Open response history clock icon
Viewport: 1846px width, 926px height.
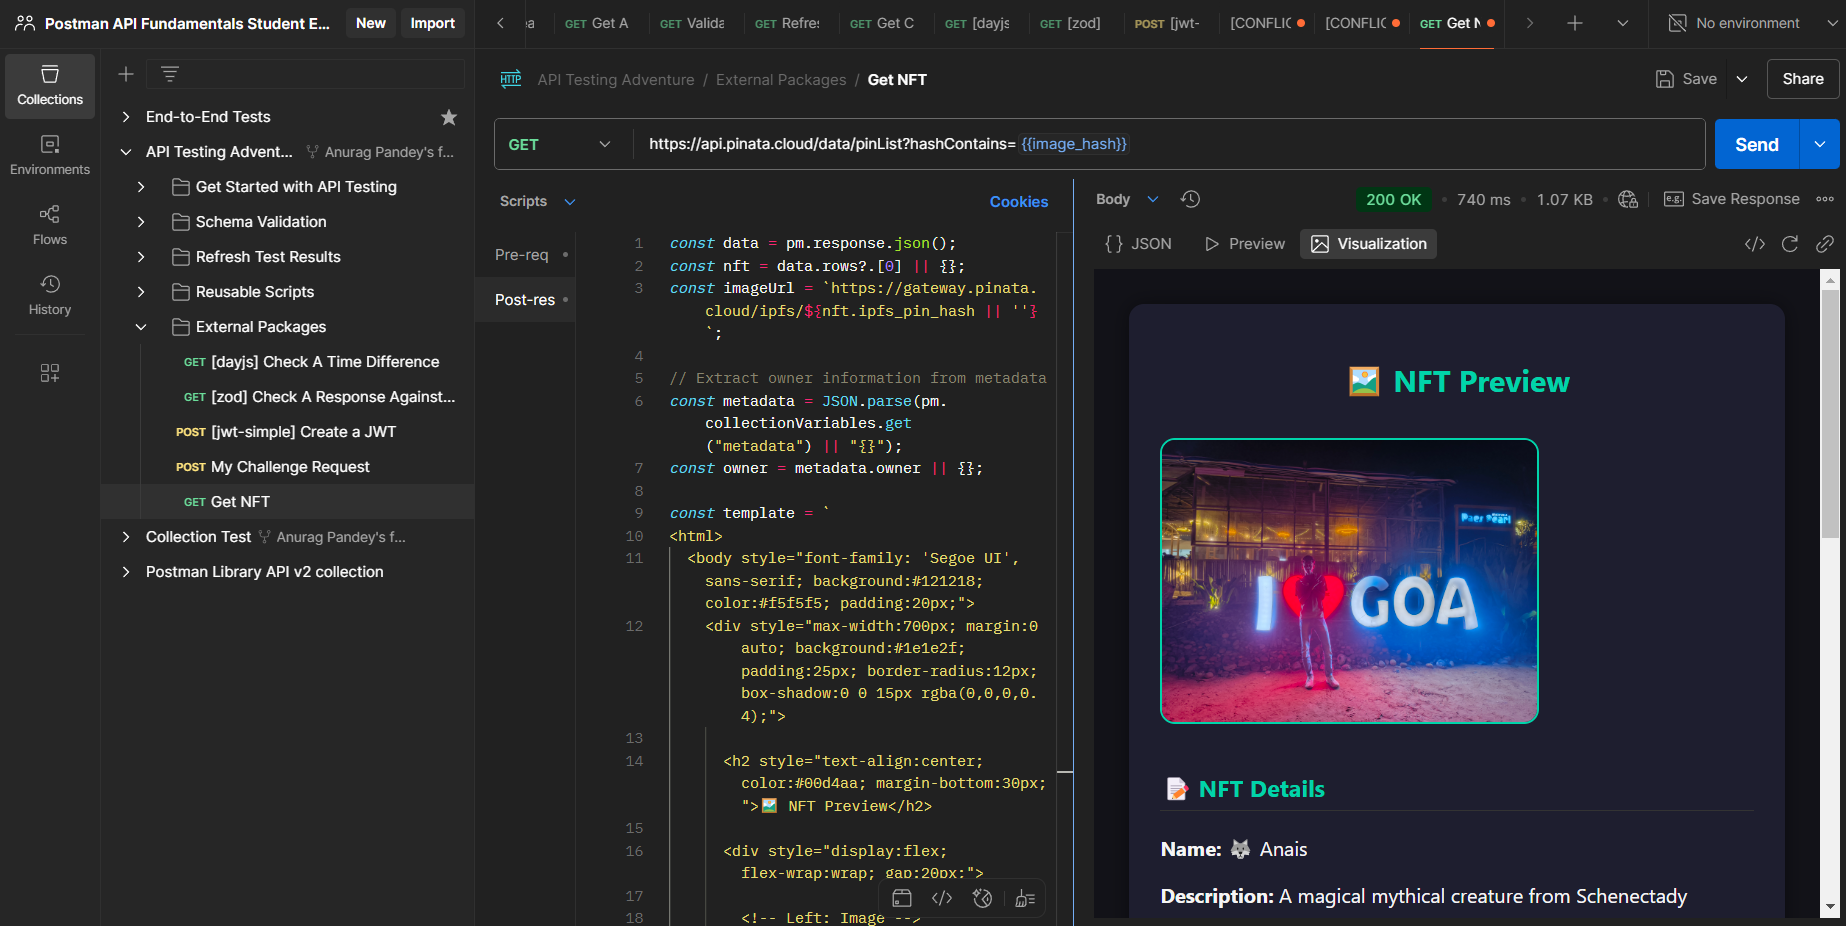[1190, 199]
